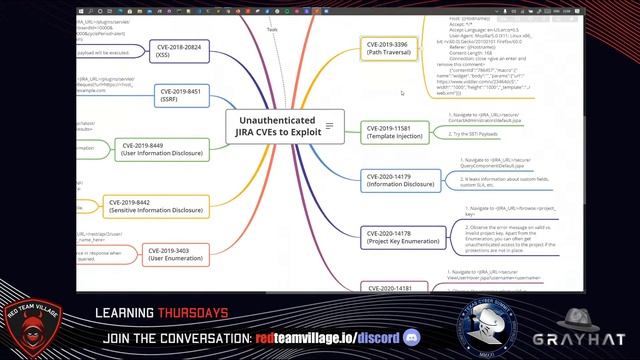Select the CVE-2019-8449 User Information Disclosure node
This screenshot has height=360, width=640.
[162, 149]
